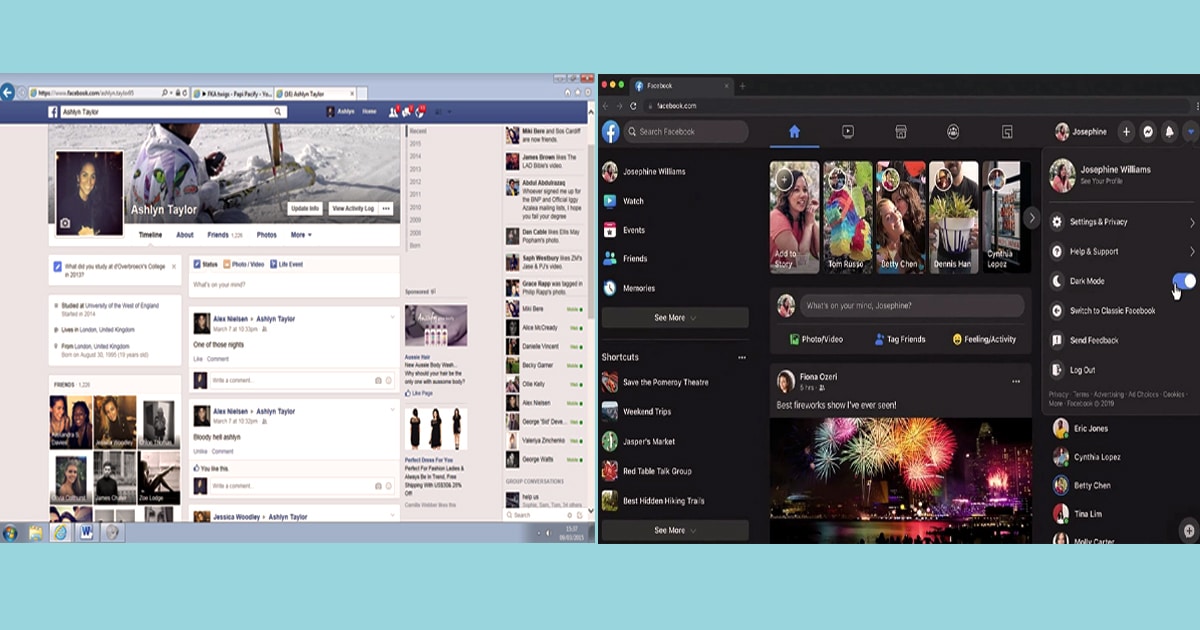
Task: Open cover photo three-dot menu
Action: coord(387,208)
